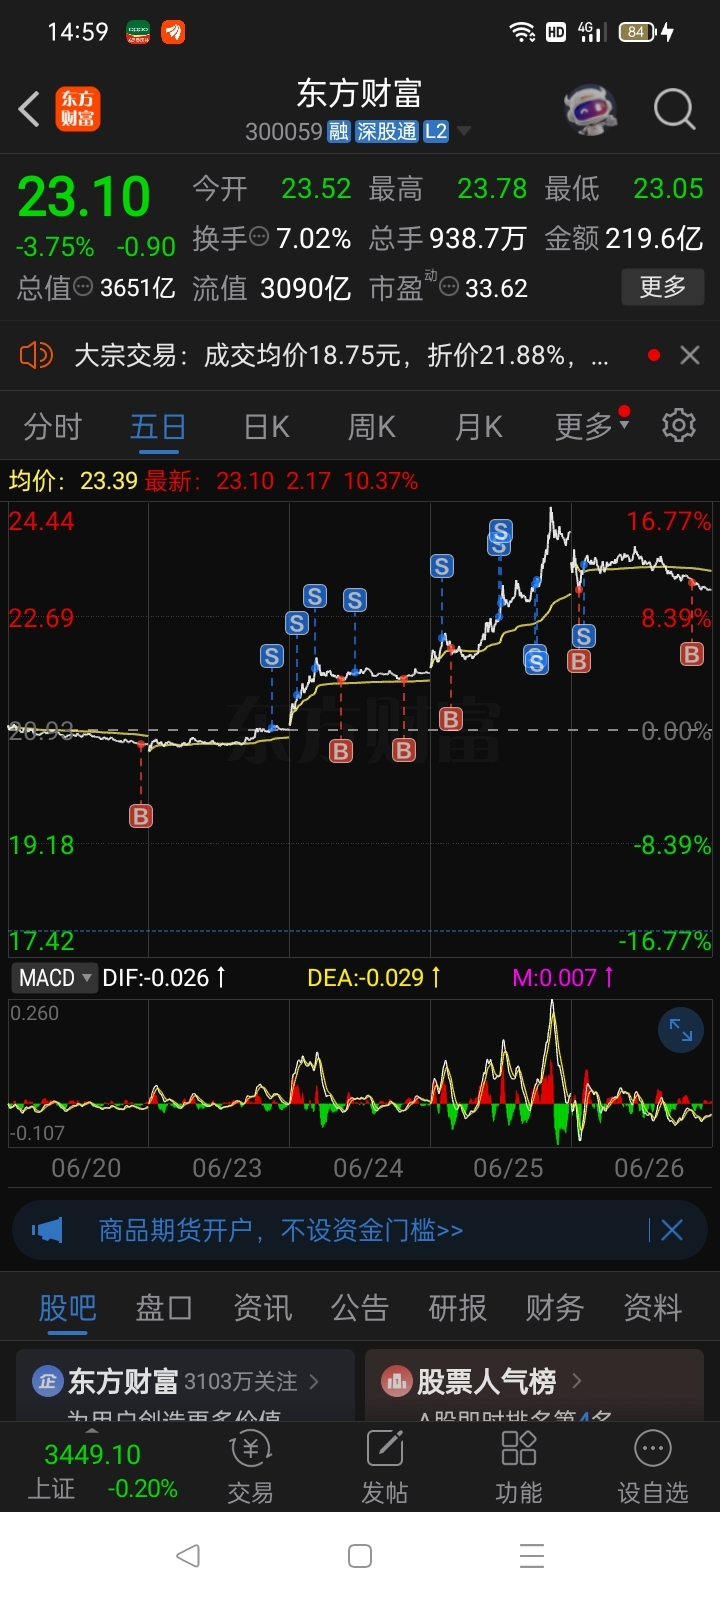Tap the 市盈 info circle icon
The height and width of the screenshot is (1600, 720).
coord(449,288)
